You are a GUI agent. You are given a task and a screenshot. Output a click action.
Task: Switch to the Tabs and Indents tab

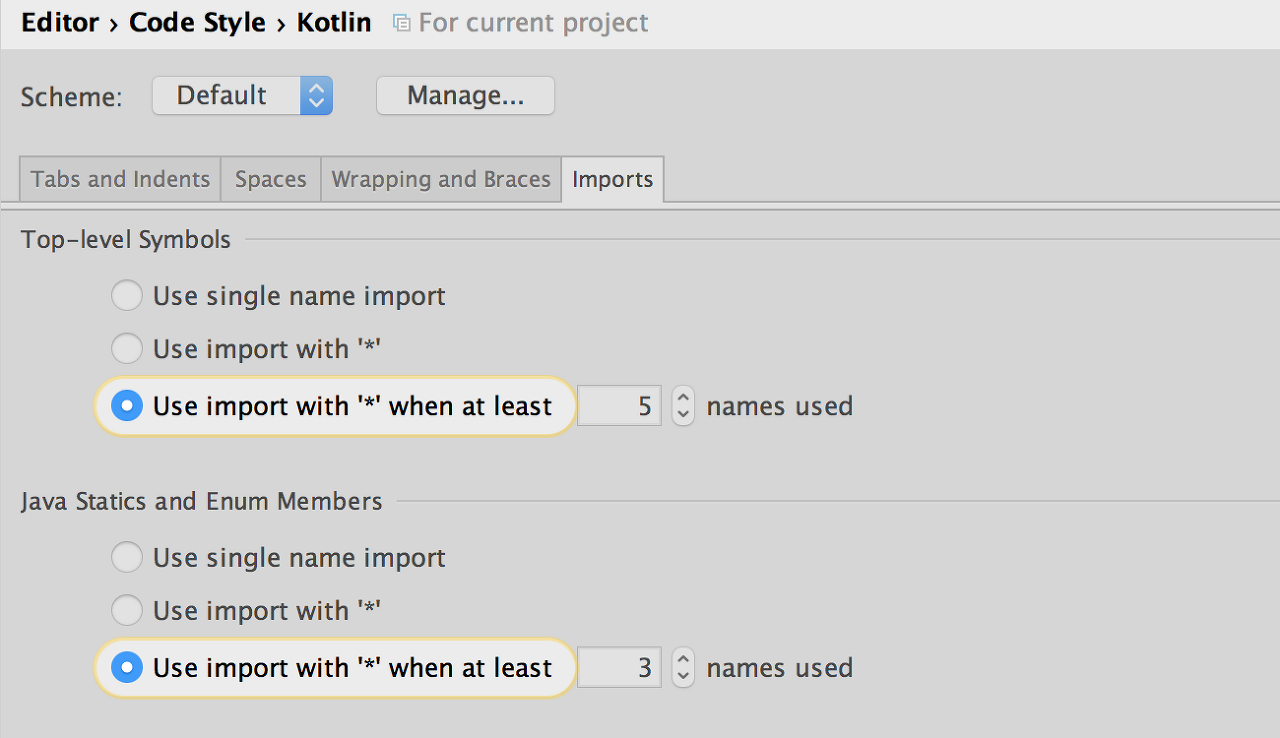120,180
